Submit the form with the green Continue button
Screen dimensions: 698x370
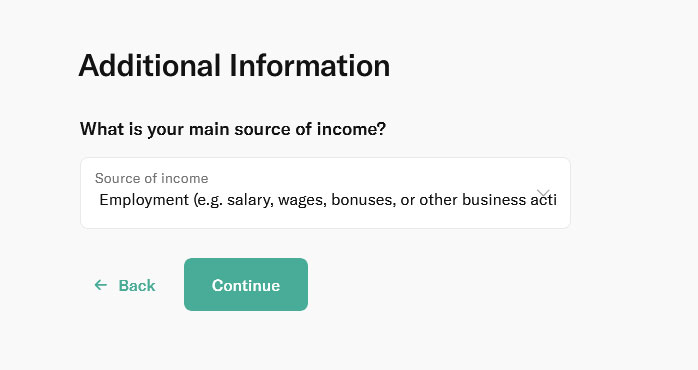point(246,285)
